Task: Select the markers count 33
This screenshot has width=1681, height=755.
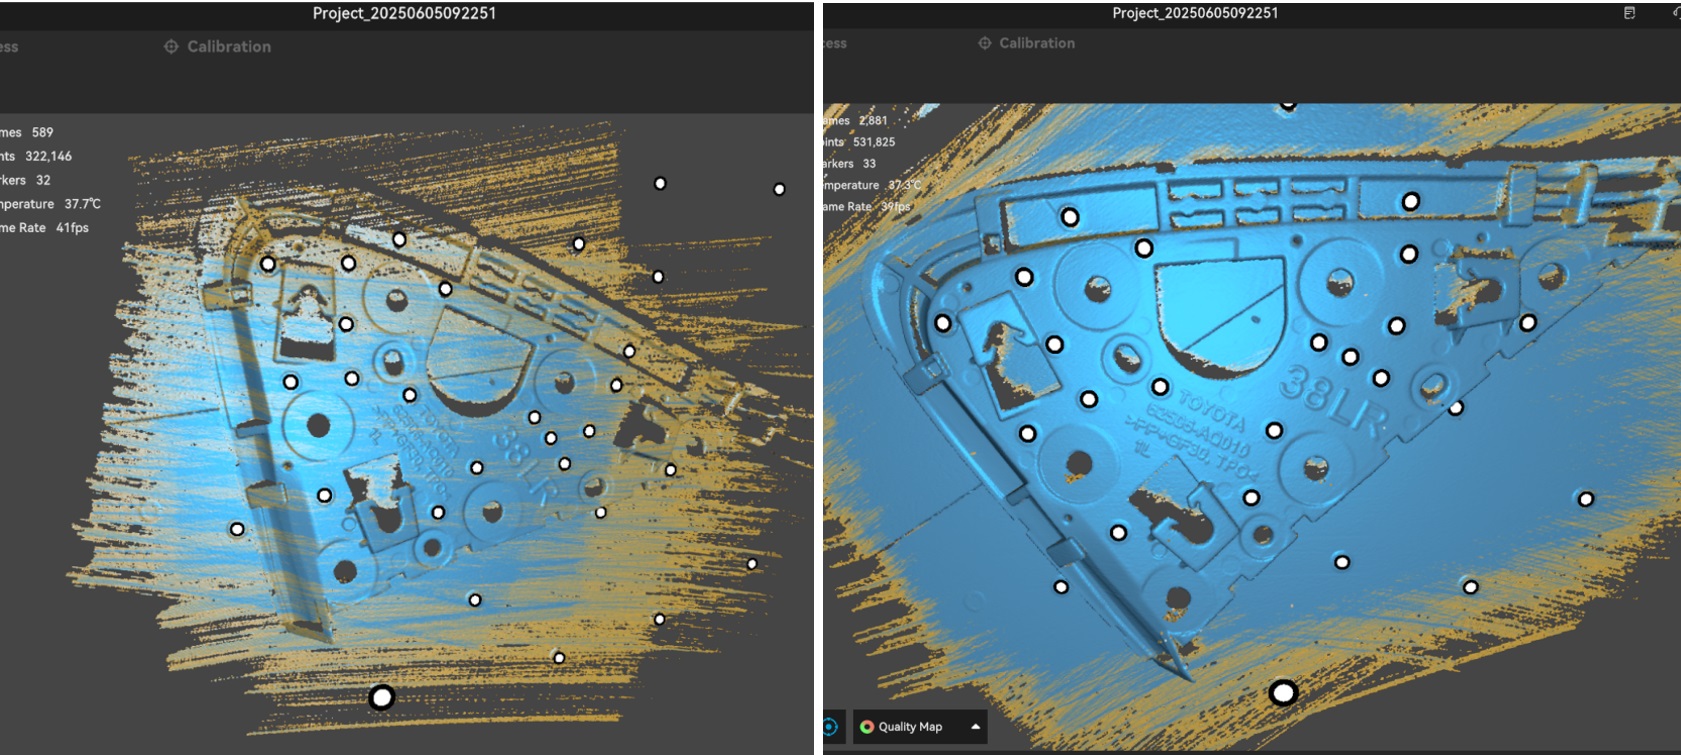Action: [x=869, y=163]
